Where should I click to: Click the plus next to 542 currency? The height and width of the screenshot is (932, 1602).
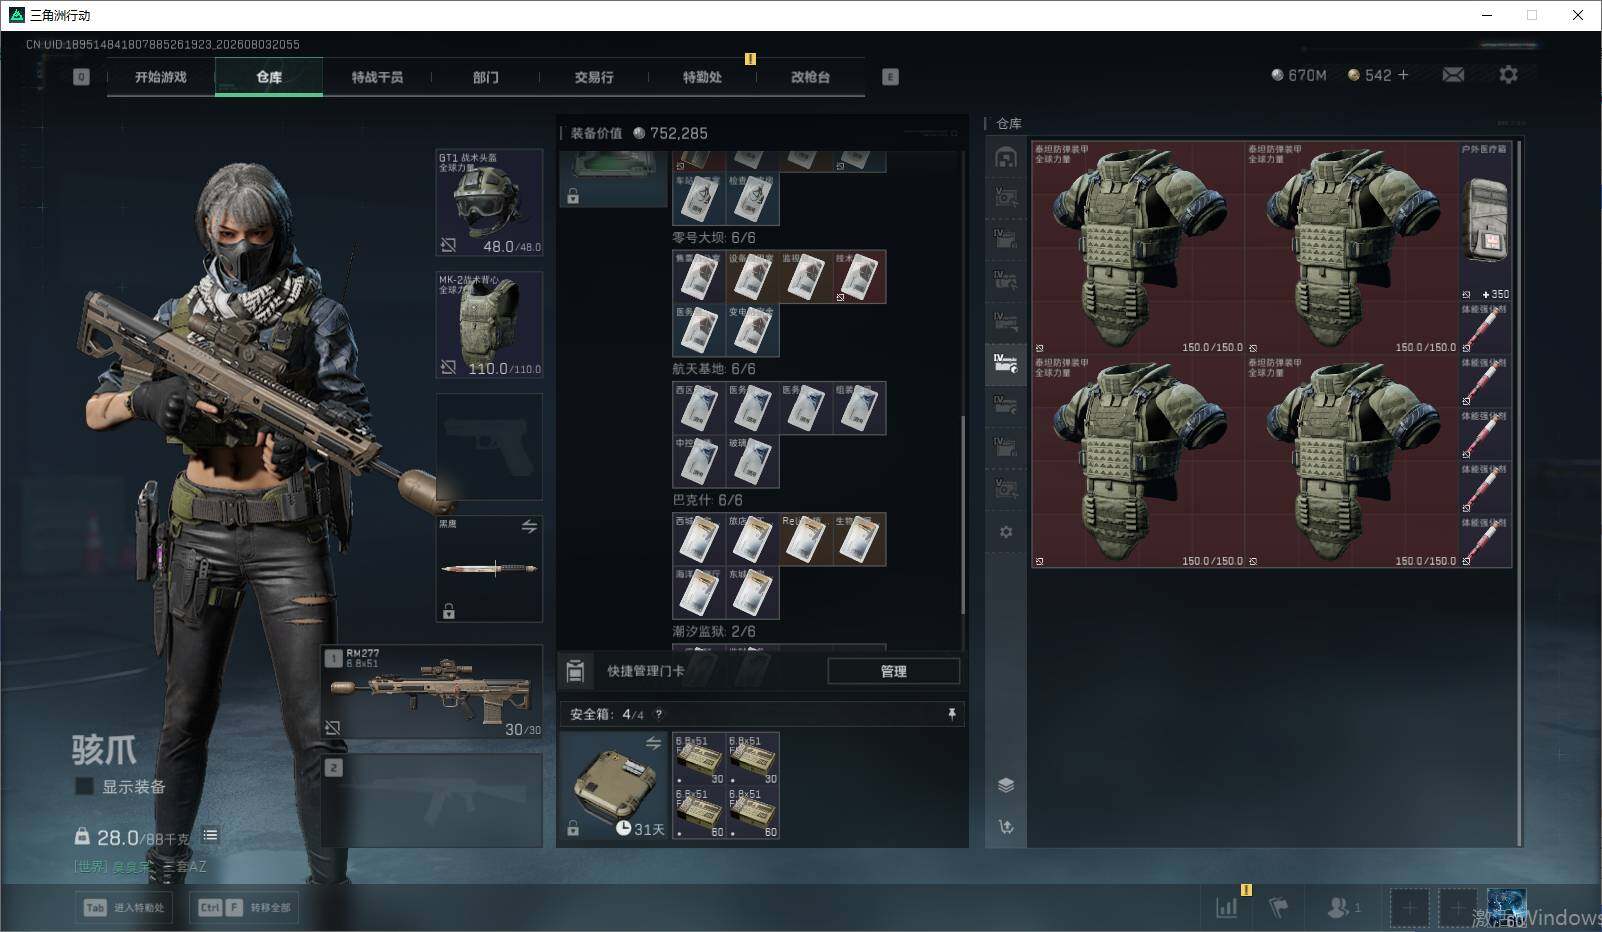tap(1403, 75)
